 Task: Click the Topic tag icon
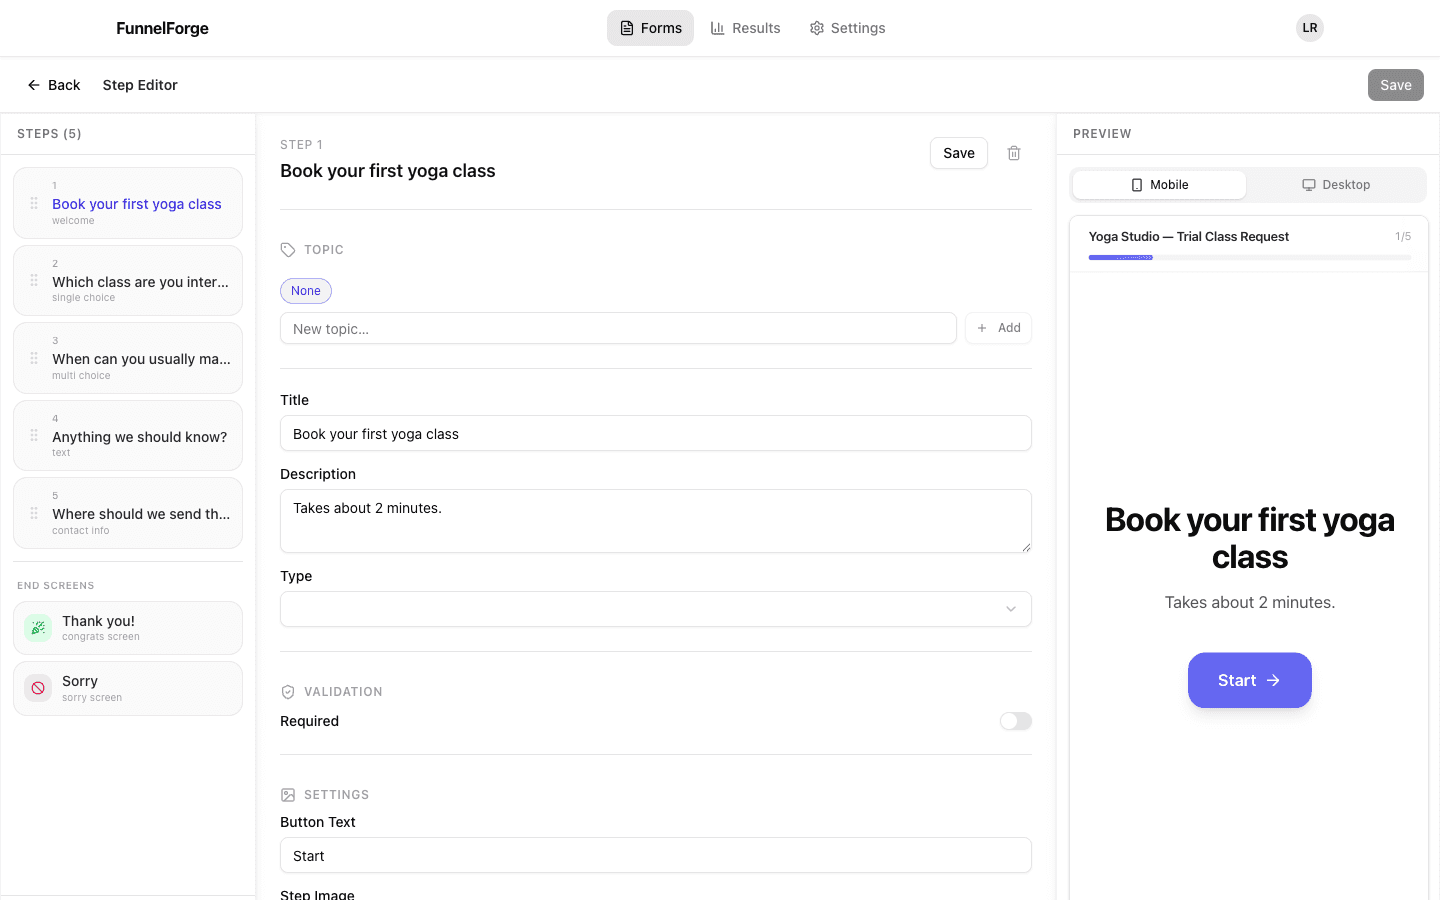click(288, 250)
